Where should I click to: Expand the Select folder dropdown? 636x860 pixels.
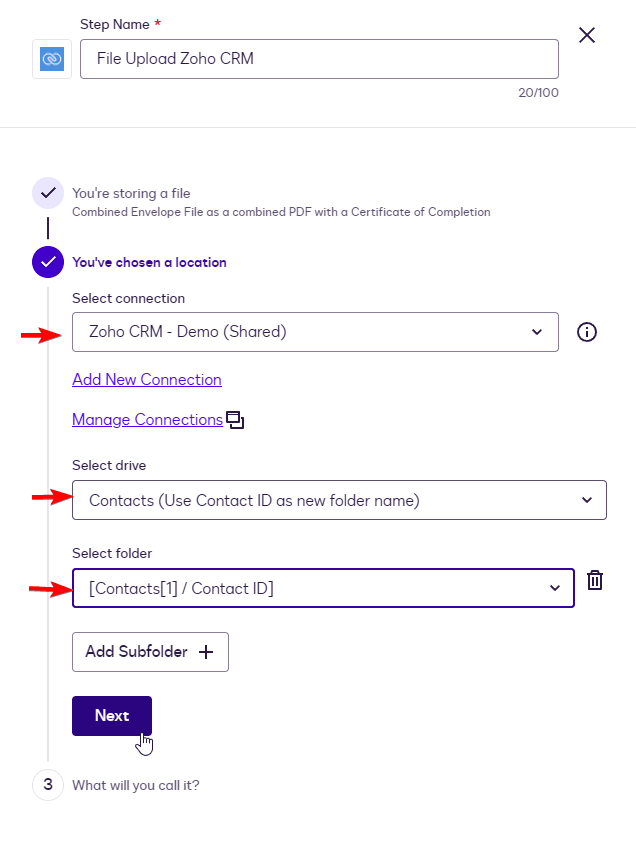pos(323,588)
